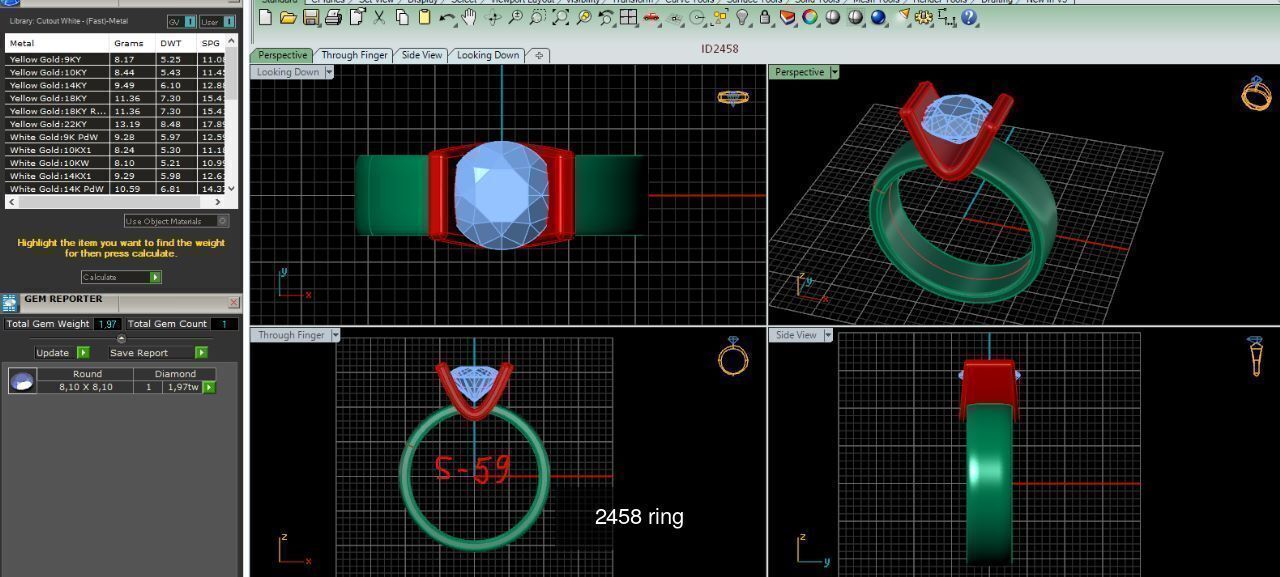Click the Paste clipboard icon
This screenshot has height=577, width=1280.
pyautogui.click(x=424, y=17)
